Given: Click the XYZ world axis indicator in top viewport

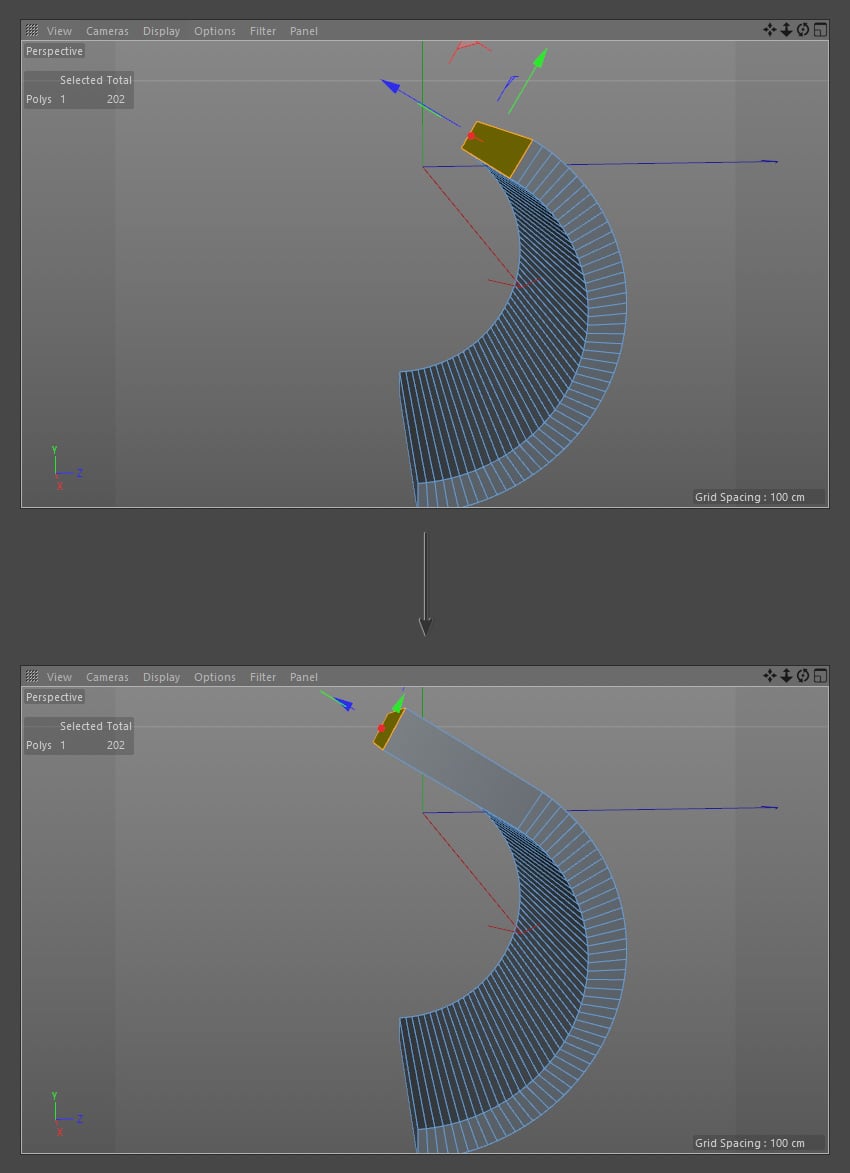Looking at the screenshot, I should tap(67, 468).
